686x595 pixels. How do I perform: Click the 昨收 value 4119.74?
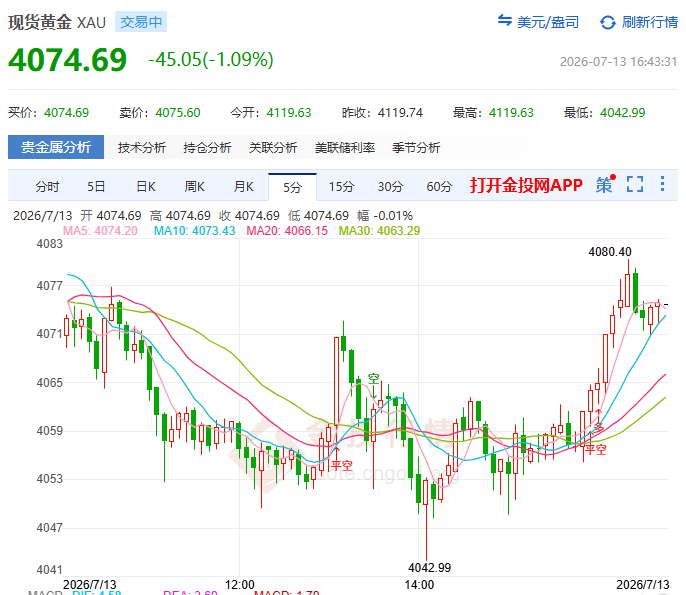[400, 113]
